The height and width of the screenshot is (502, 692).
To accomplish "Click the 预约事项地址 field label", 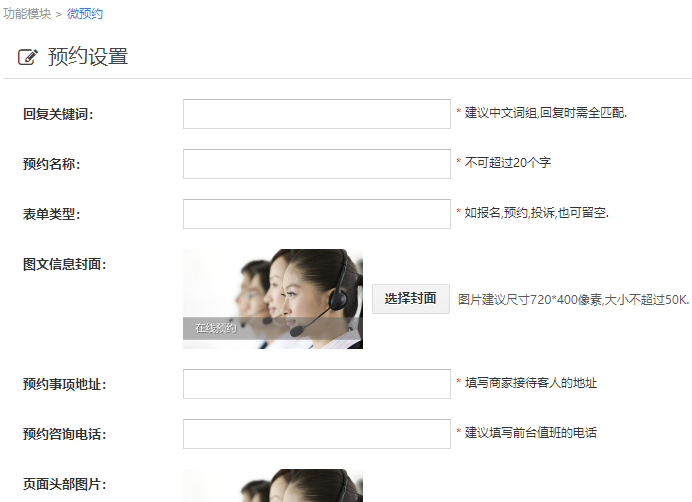I will [x=64, y=385].
